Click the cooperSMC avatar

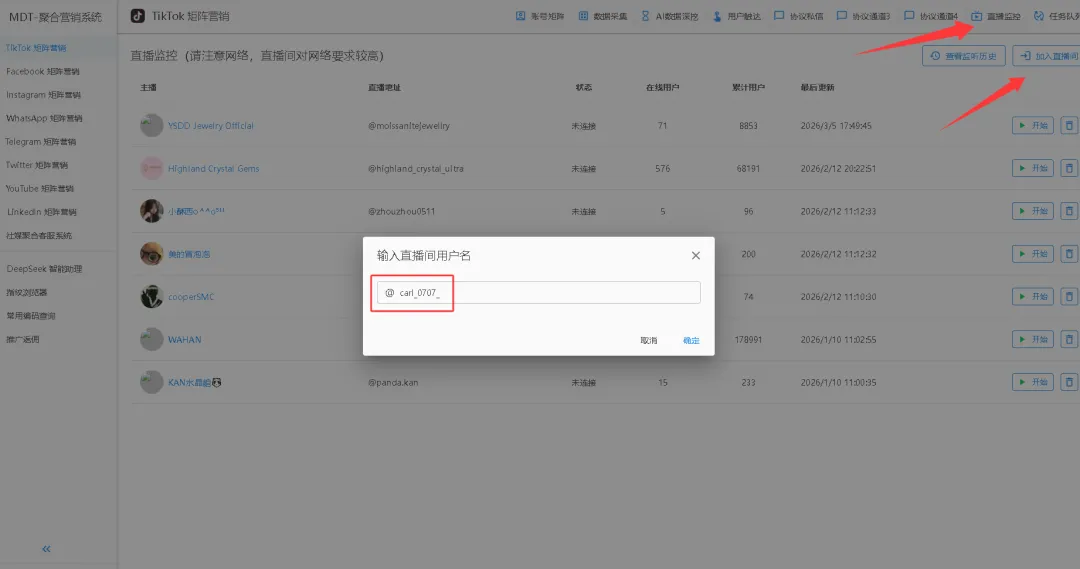pyautogui.click(x=152, y=296)
